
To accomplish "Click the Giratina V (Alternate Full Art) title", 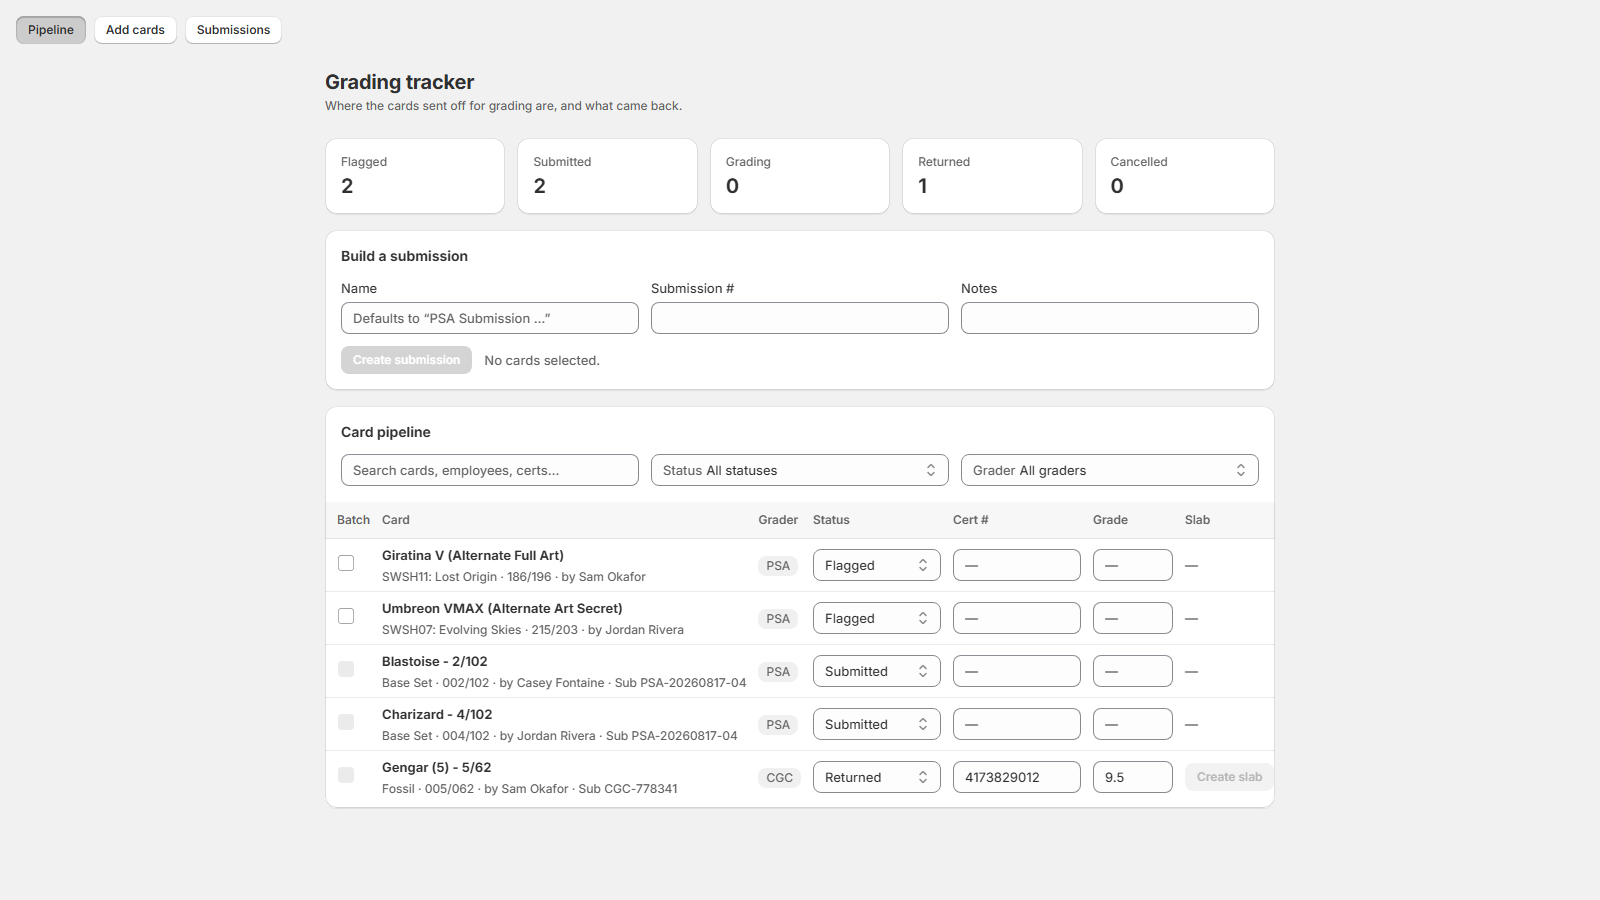I will (473, 555).
